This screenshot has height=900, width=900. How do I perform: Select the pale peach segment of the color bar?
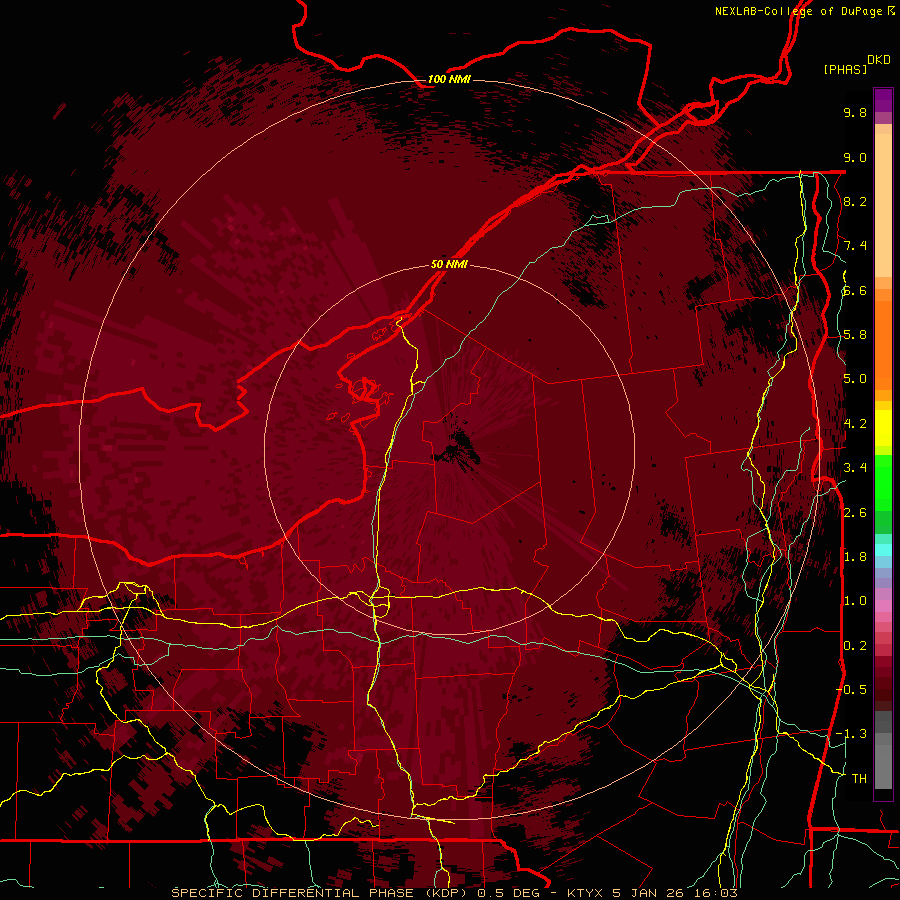coord(883,205)
